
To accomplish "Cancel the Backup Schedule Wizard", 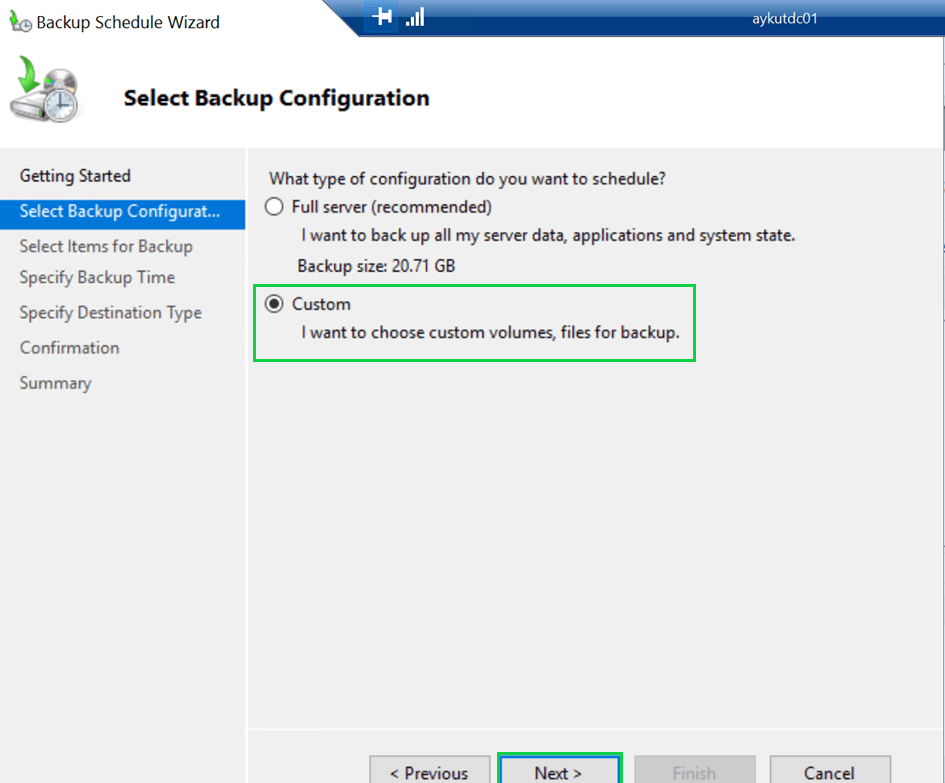I will (x=829, y=772).
